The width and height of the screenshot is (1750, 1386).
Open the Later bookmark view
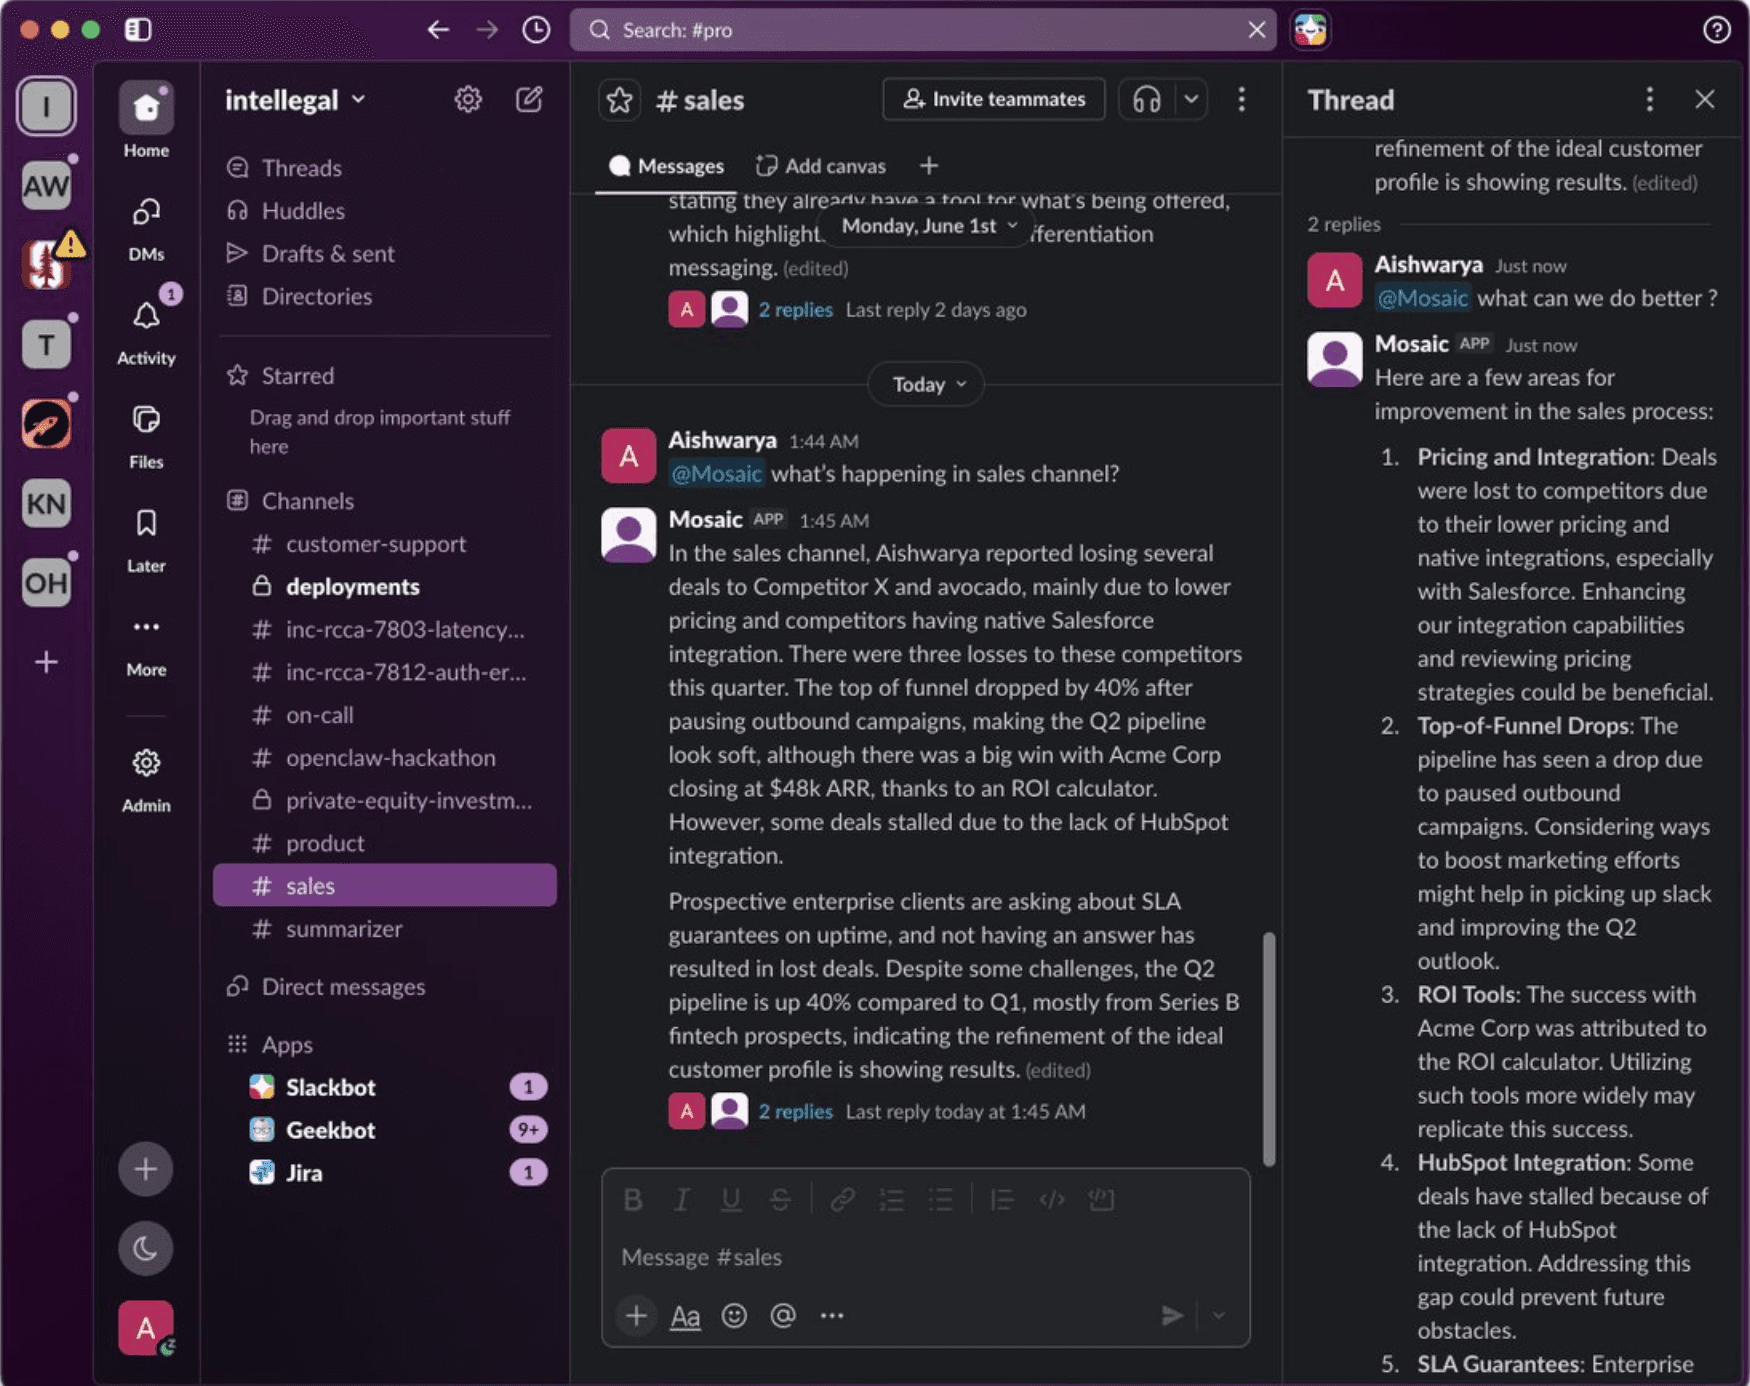coord(146,539)
